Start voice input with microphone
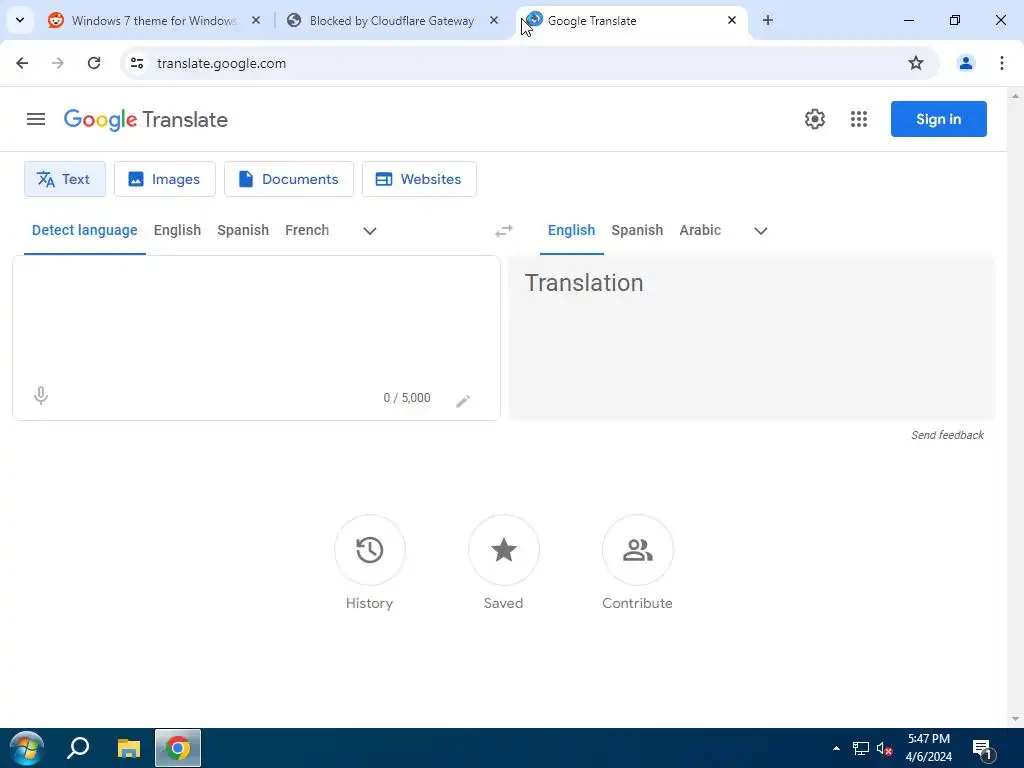The width and height of the screenshot is (1024, 768). tap(40, 396)
